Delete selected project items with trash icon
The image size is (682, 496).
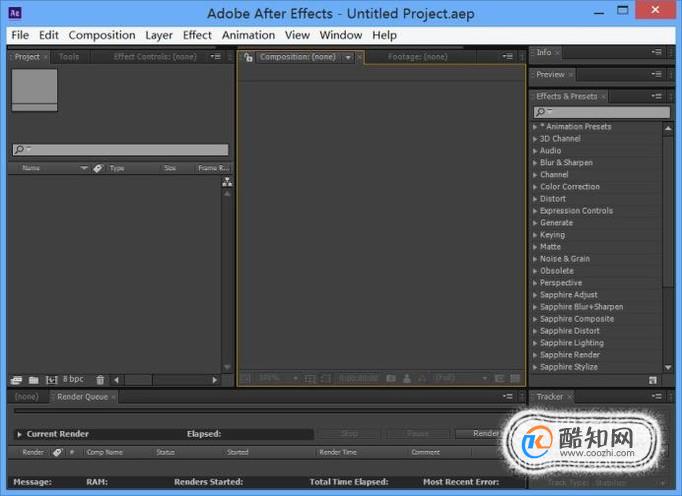(100, 380)
